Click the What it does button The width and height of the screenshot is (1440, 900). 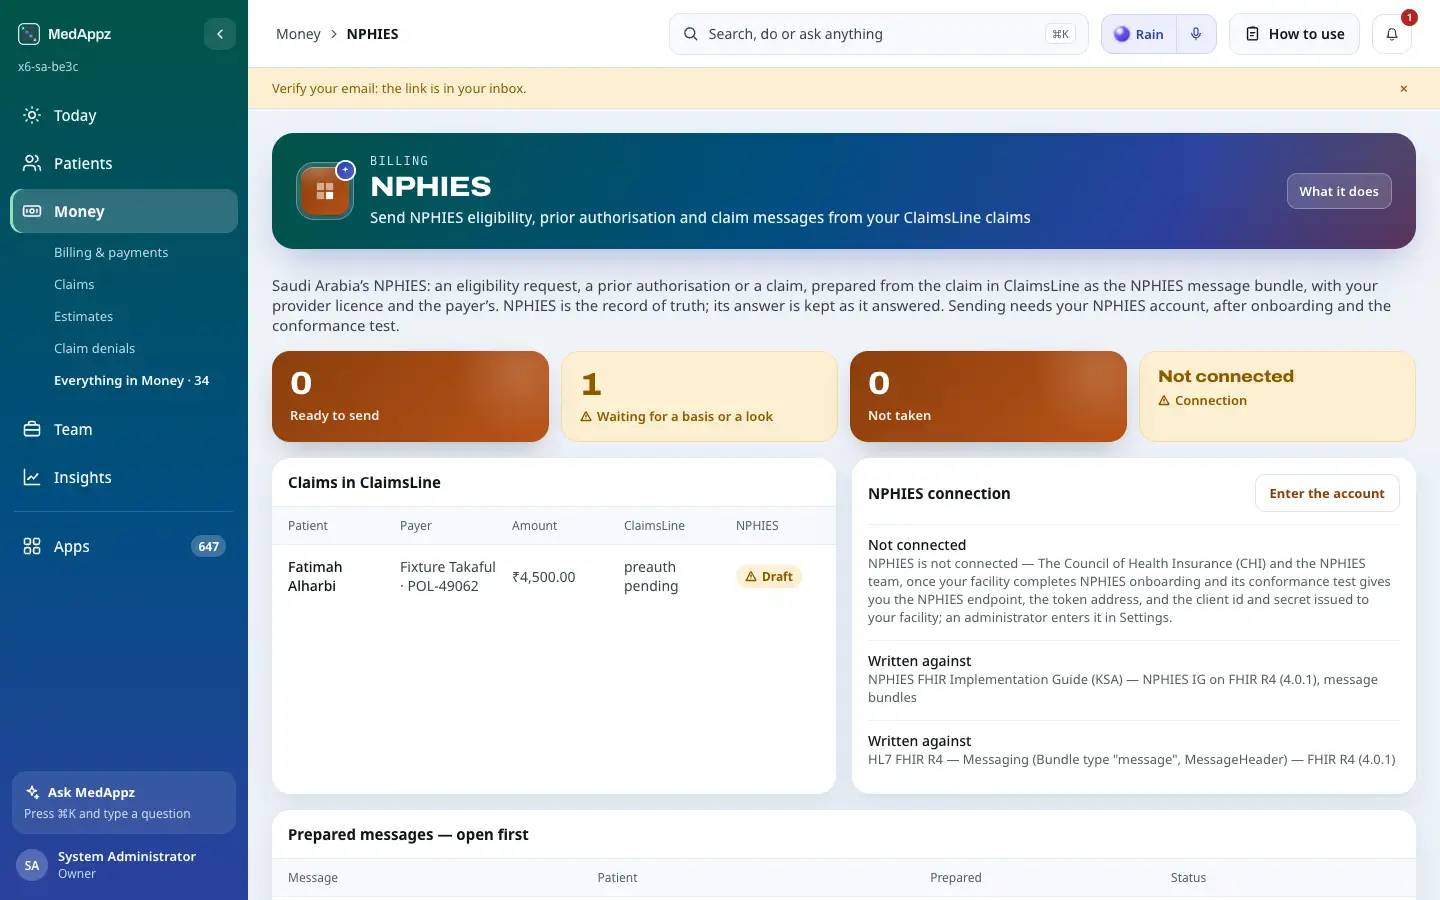pos(1339,191)
